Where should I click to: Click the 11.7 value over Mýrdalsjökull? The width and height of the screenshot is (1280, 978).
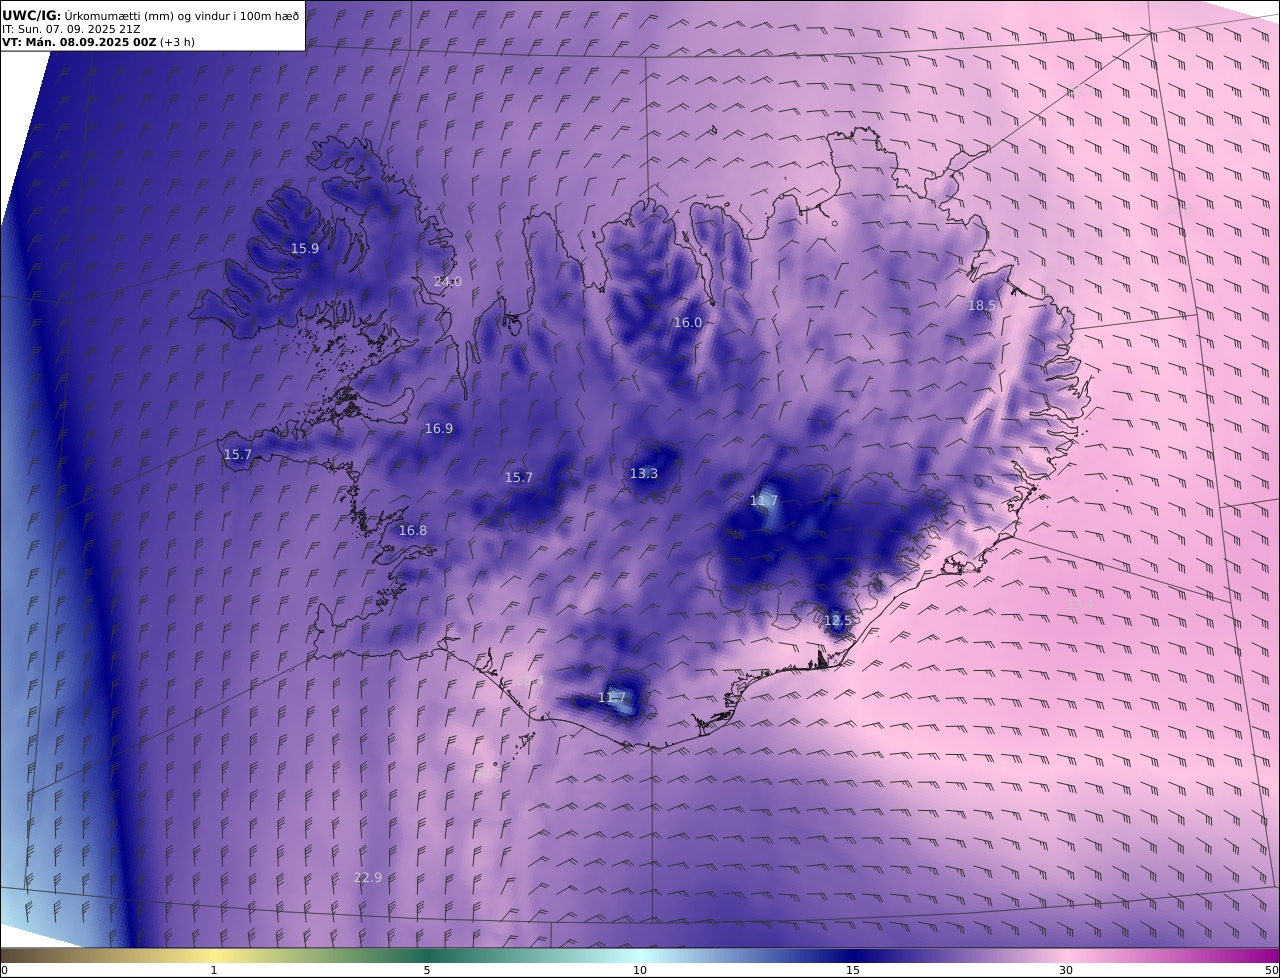612,697
